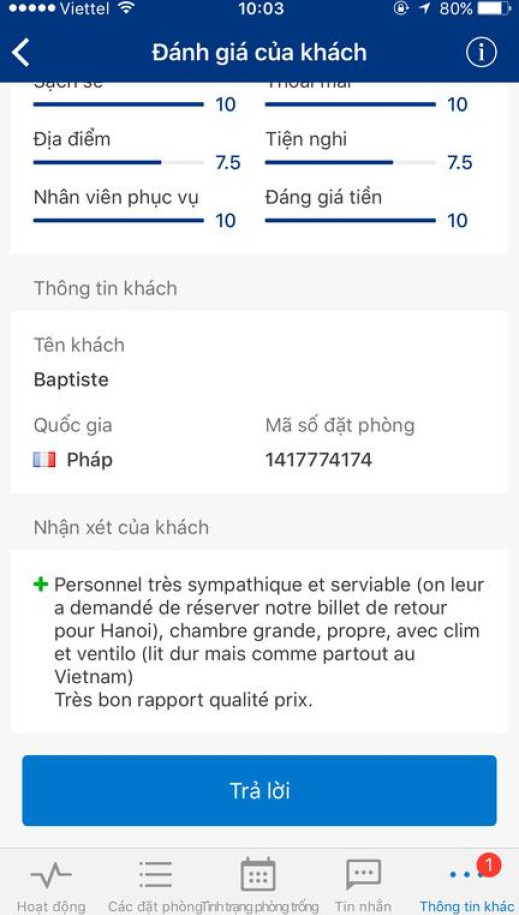Tap the French flag icon
519x915 pixels.
pyautogui.click(x=44, y=460)
